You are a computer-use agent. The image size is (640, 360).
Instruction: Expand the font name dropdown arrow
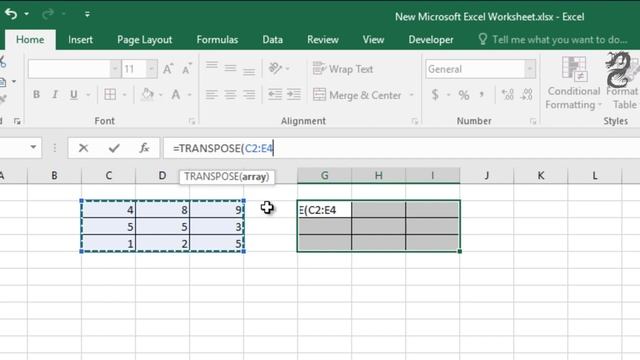pos(116,69)
